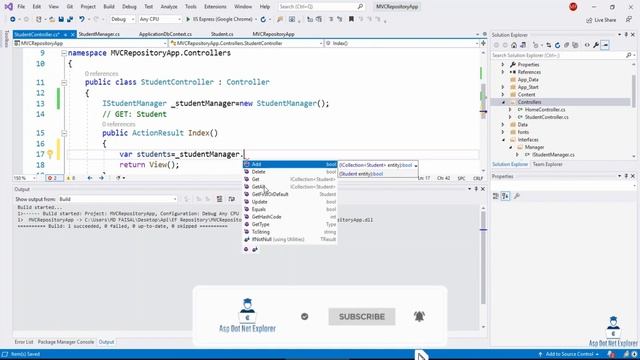Click the Solution Explorer Home icon

pos(514,45)
